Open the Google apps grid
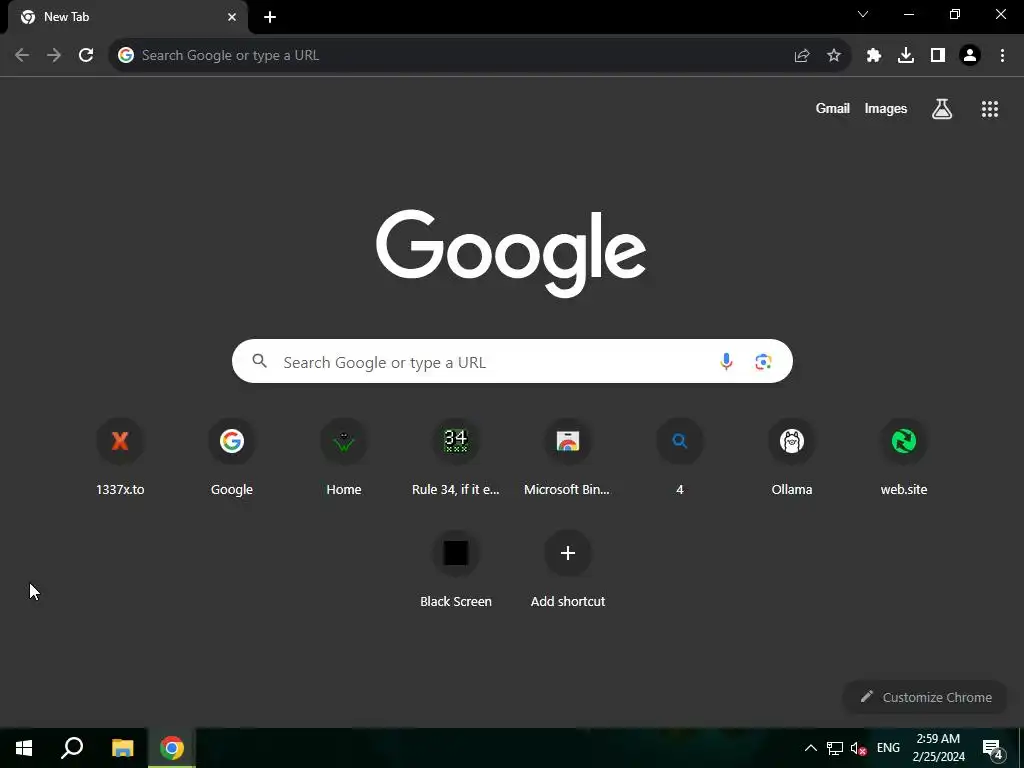This screenshot has height=768, width=1024. [990, 109]
